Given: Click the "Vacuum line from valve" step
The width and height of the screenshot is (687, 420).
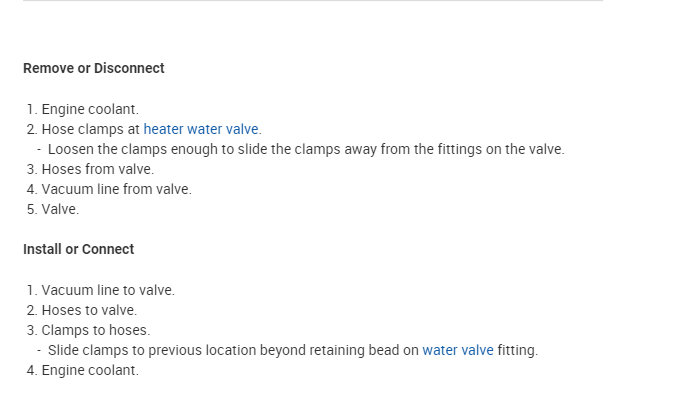Looking at the screenshot, I should (x=116, y=189).
